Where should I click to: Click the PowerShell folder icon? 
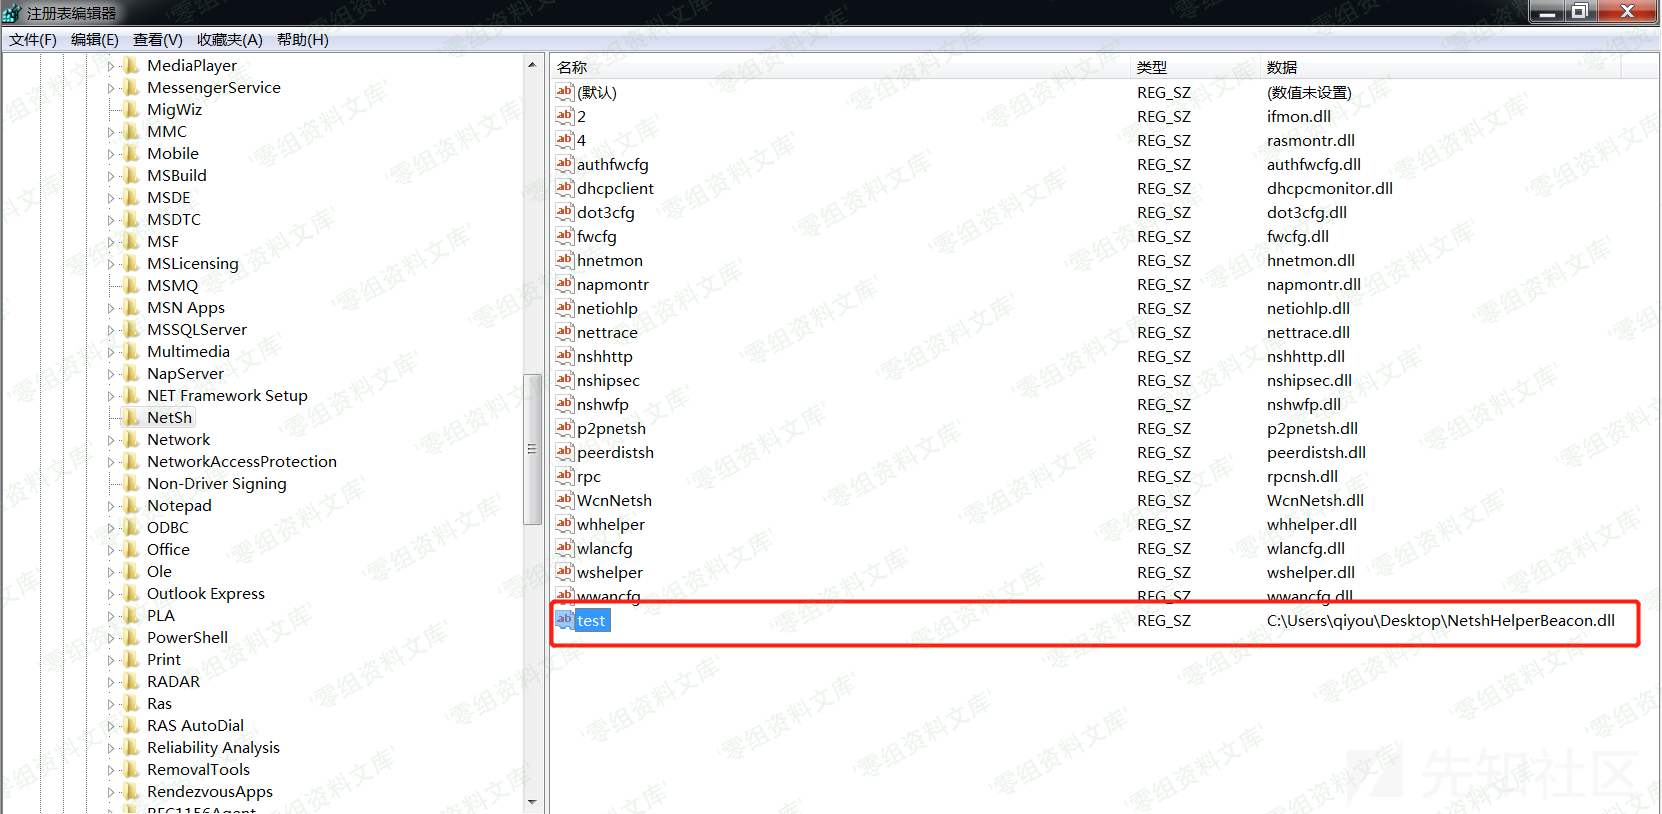(131, 638)
